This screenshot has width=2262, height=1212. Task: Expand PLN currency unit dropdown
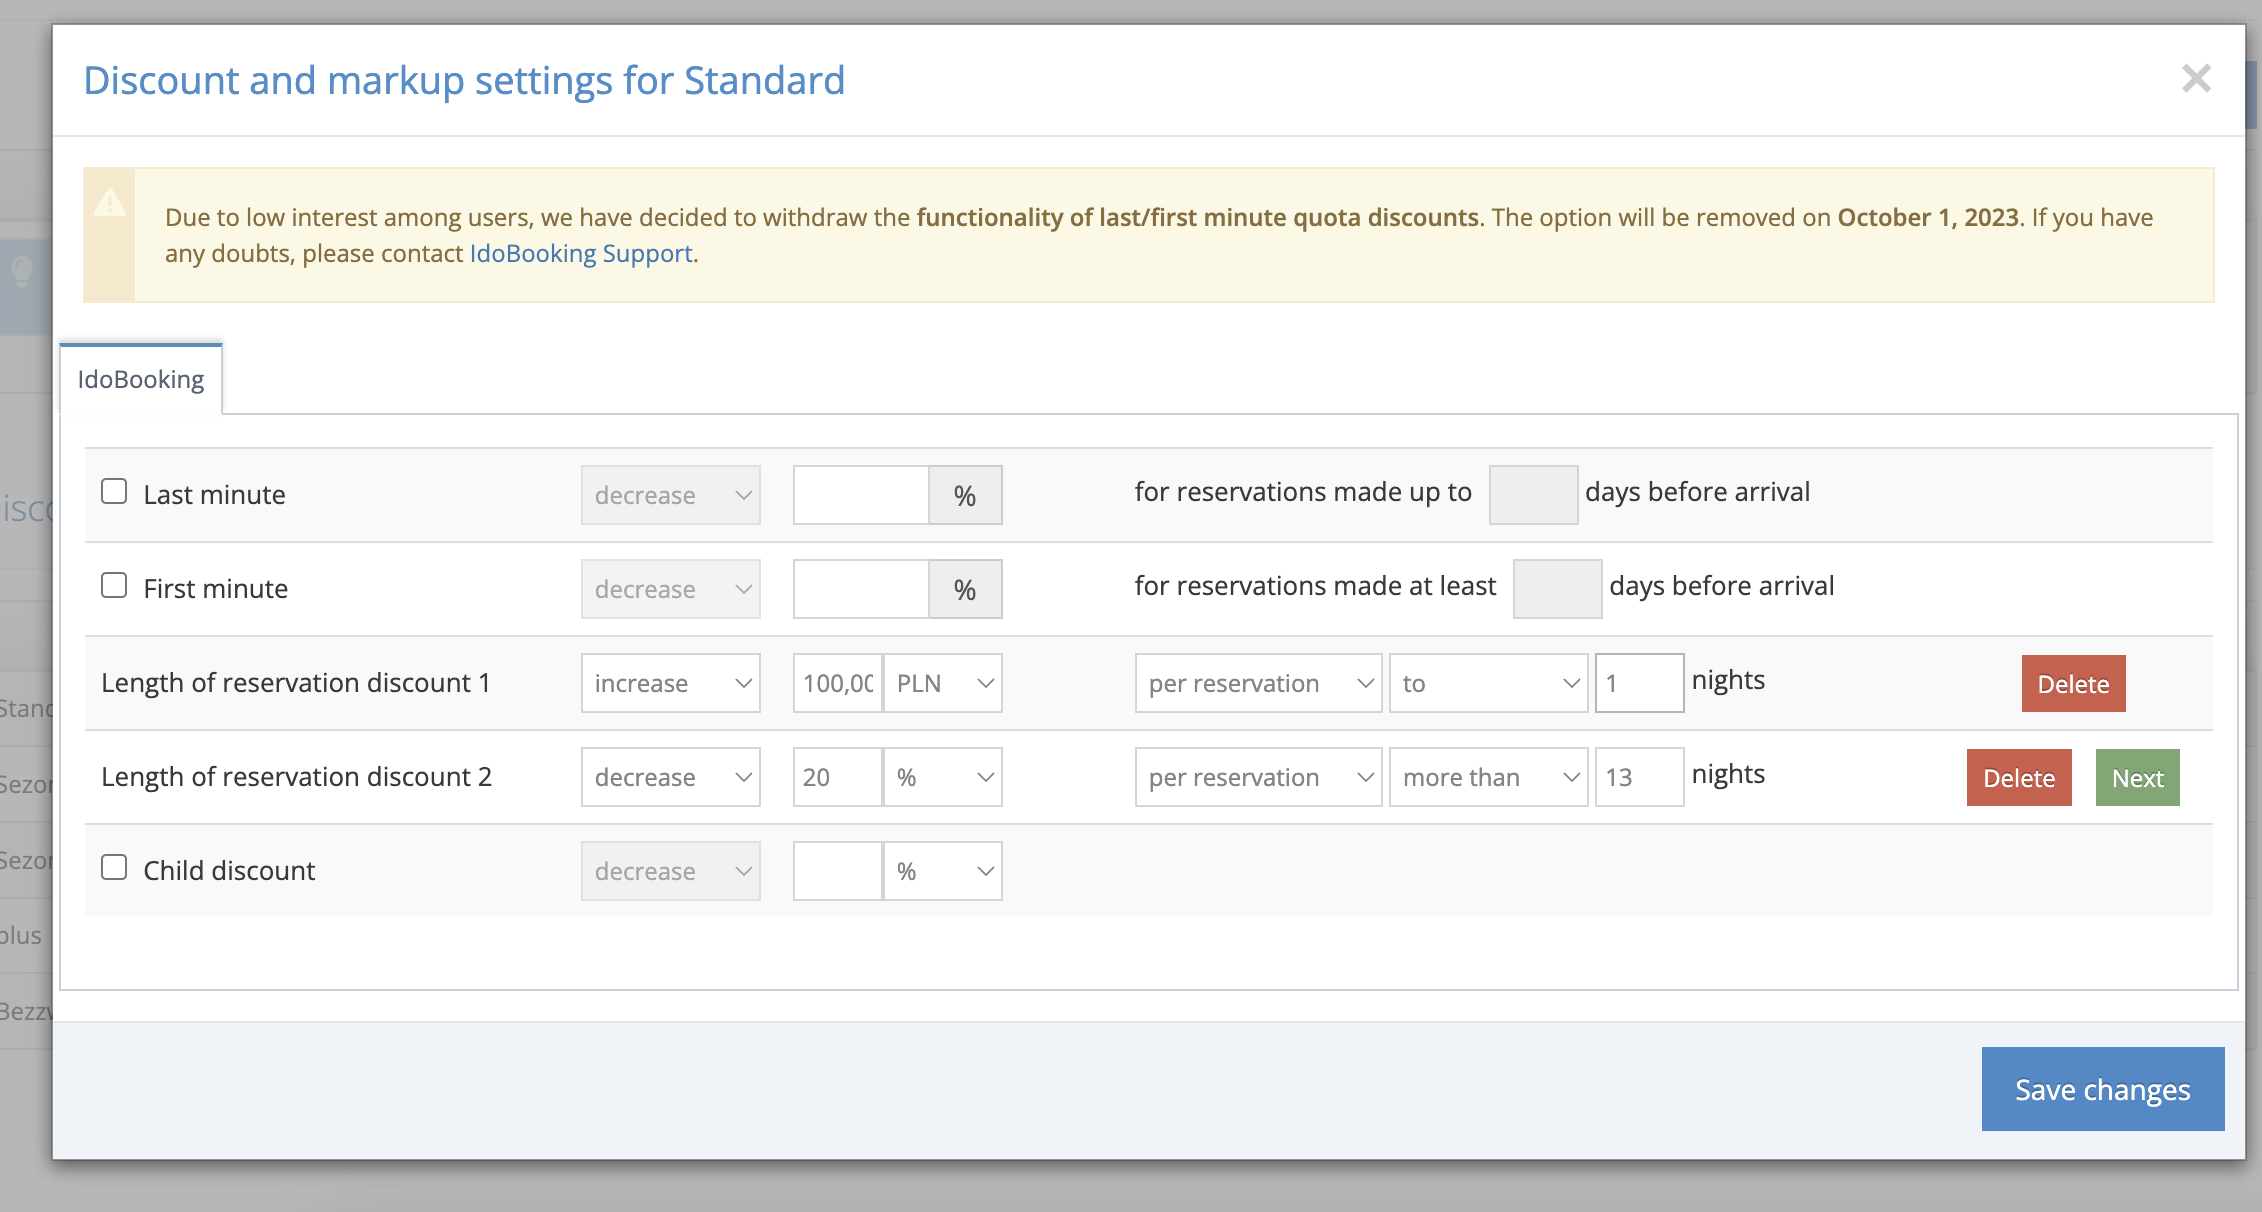942,684
